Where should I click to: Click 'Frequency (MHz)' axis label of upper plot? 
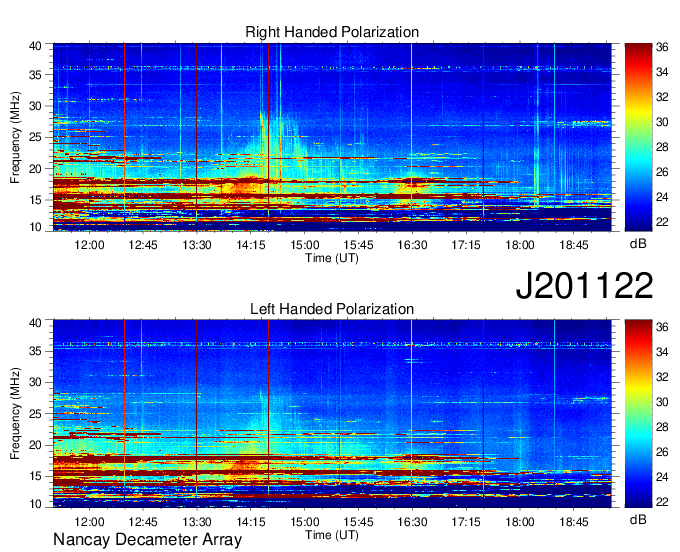coord(15,137)
